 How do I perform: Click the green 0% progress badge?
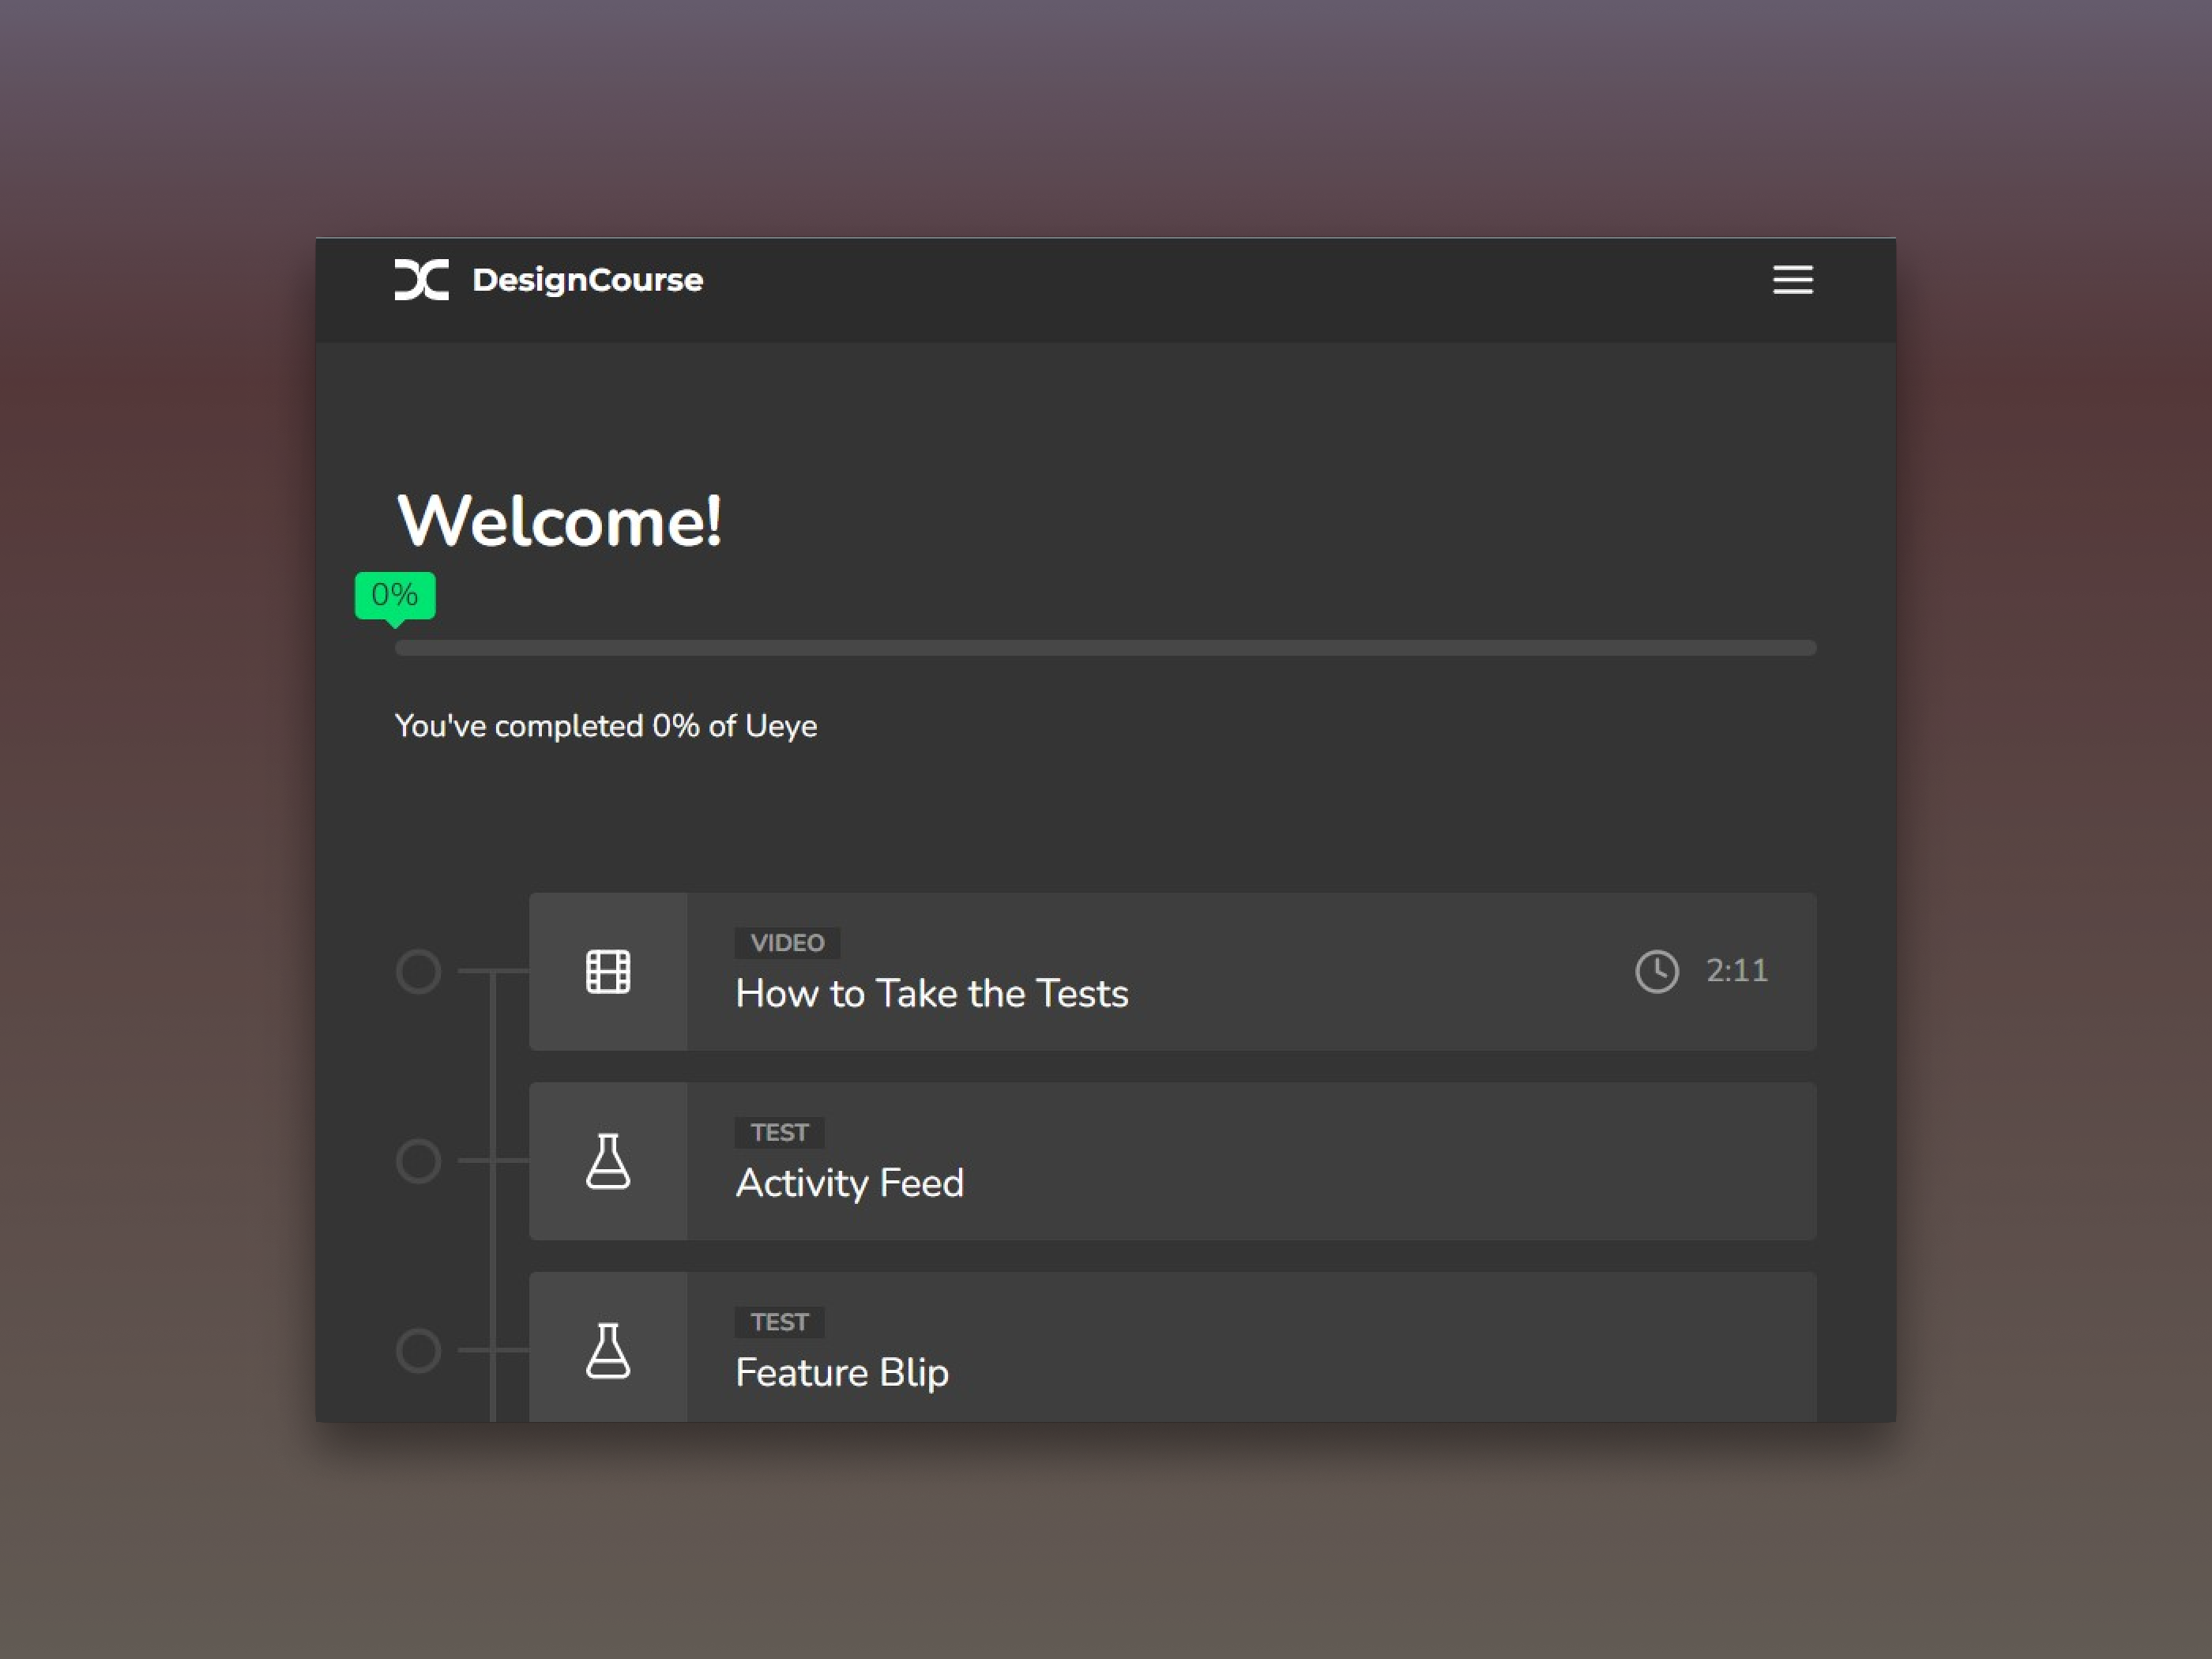click(x=395, y=593)
